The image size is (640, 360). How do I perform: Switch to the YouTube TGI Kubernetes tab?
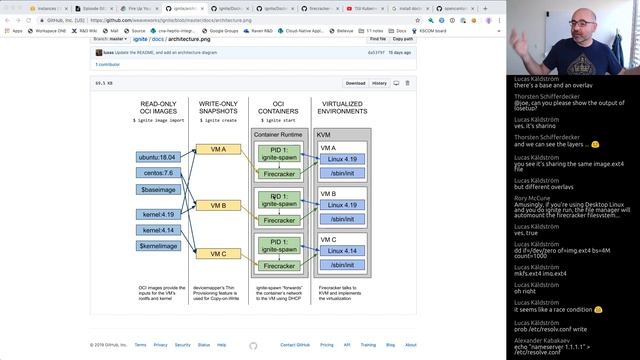366,9
